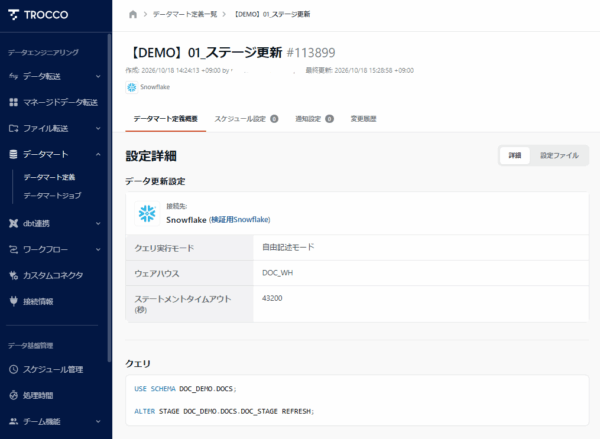
Task: Click the 【DEMO】01_ステージ更新 breadcrumb
Action: click(272, 15)
